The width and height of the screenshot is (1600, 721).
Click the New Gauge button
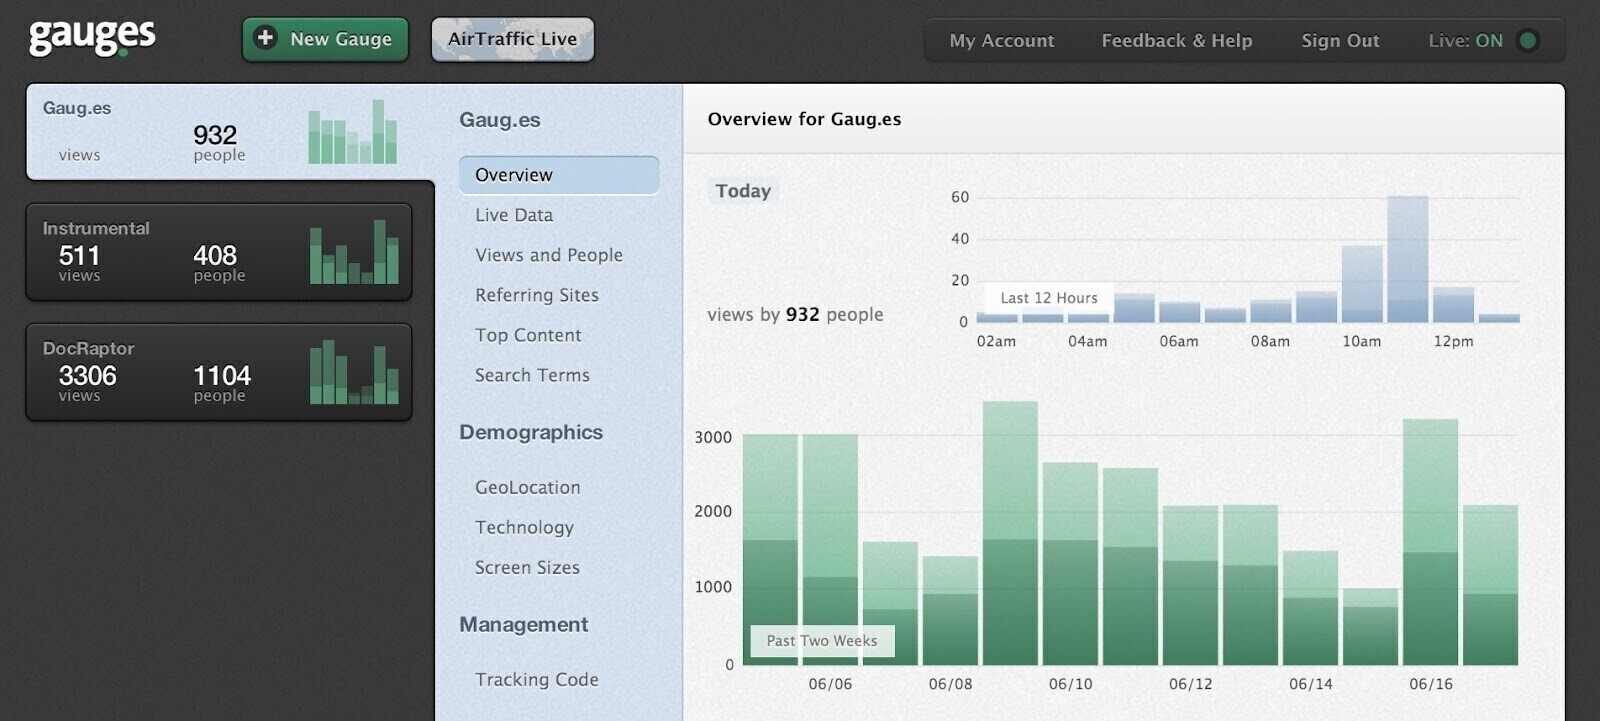click(325, 39)
